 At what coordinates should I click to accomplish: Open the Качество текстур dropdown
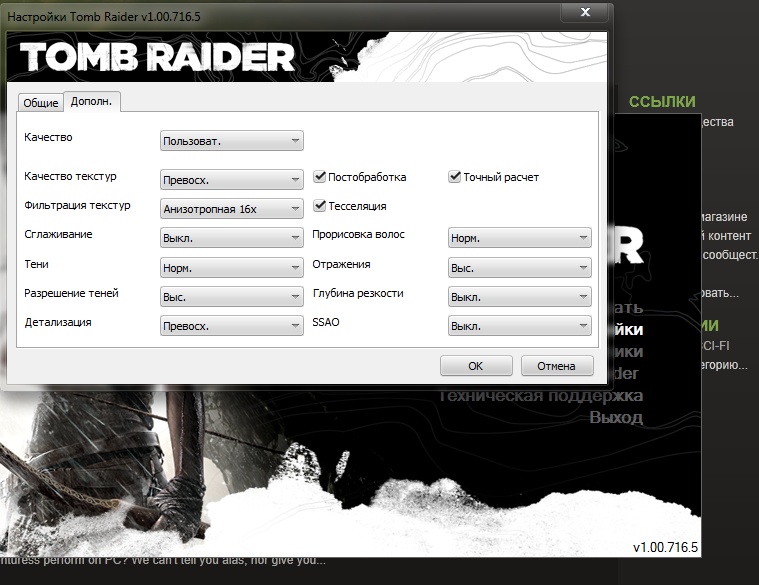pyautogui.click(x=231, y=180)
